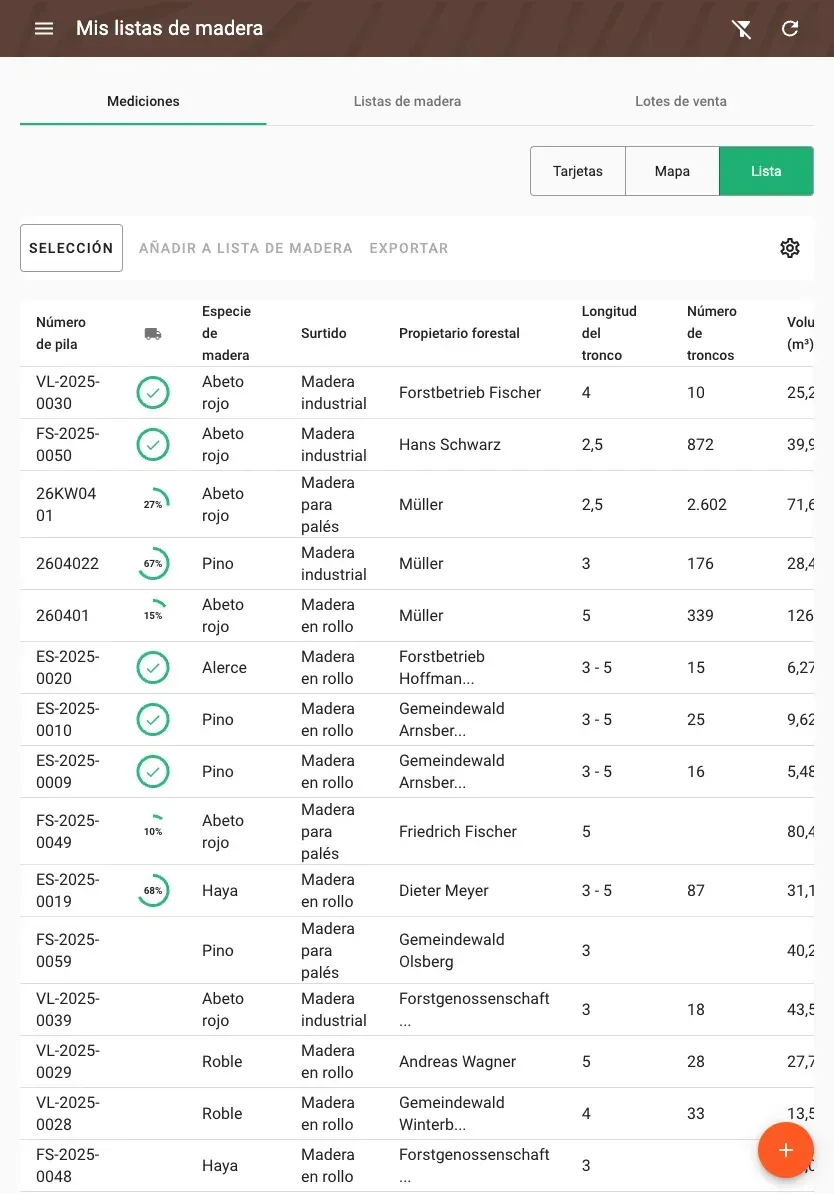This screenshot has height=1194, width=834.
Task: Open row 26KW04 01
Action: pos(417,504)
